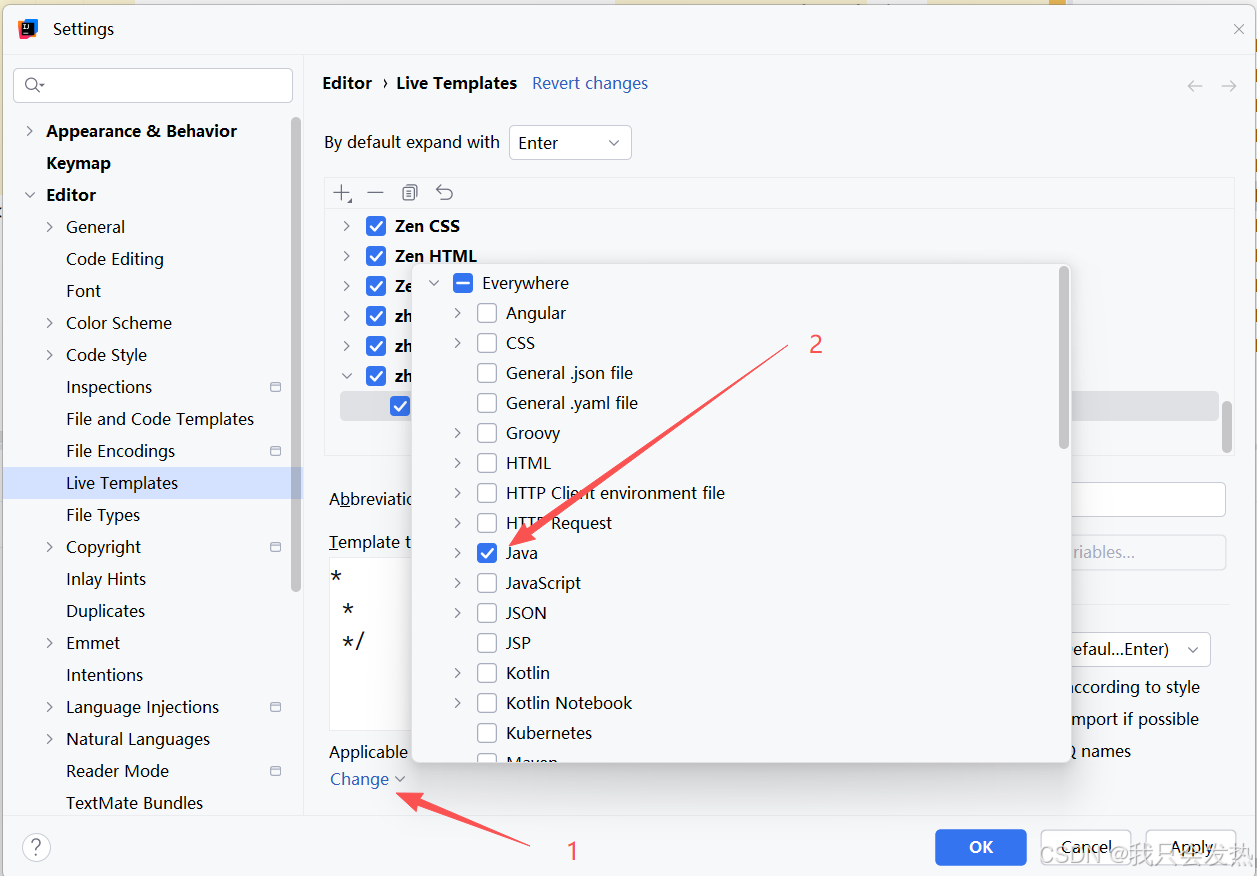Click the JSON context label

(x=526, y=613)
